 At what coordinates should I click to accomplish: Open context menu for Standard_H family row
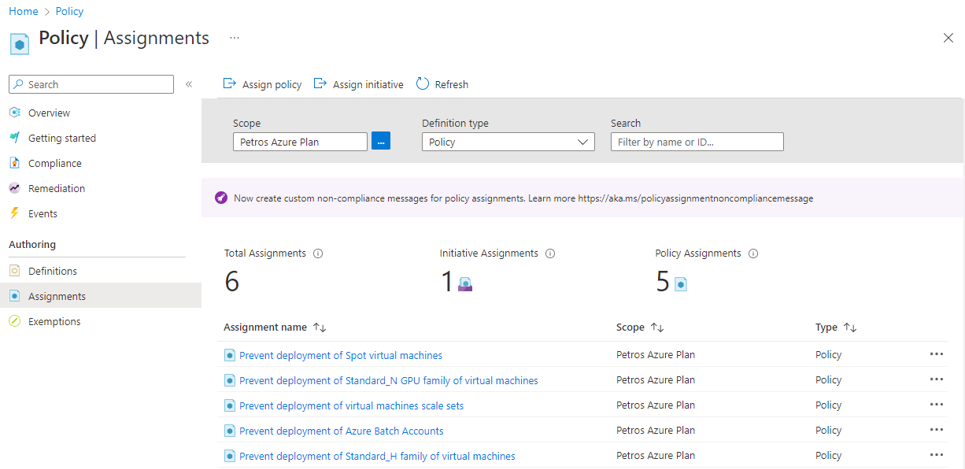[937, 455]
